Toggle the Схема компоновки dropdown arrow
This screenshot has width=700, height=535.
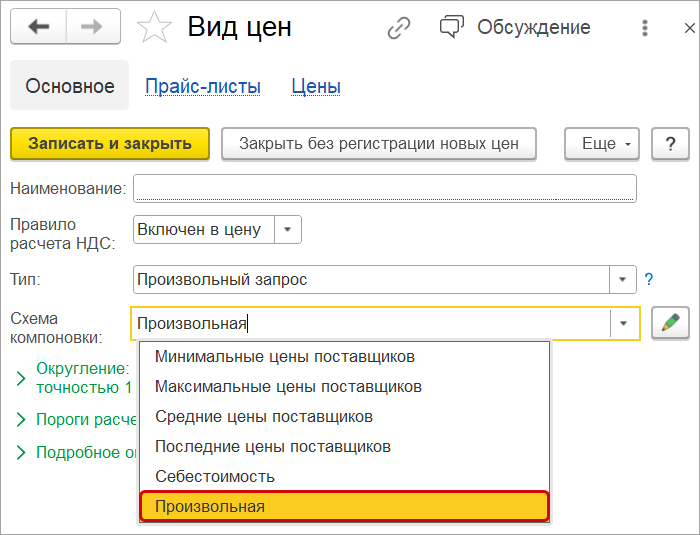(623, 322)
